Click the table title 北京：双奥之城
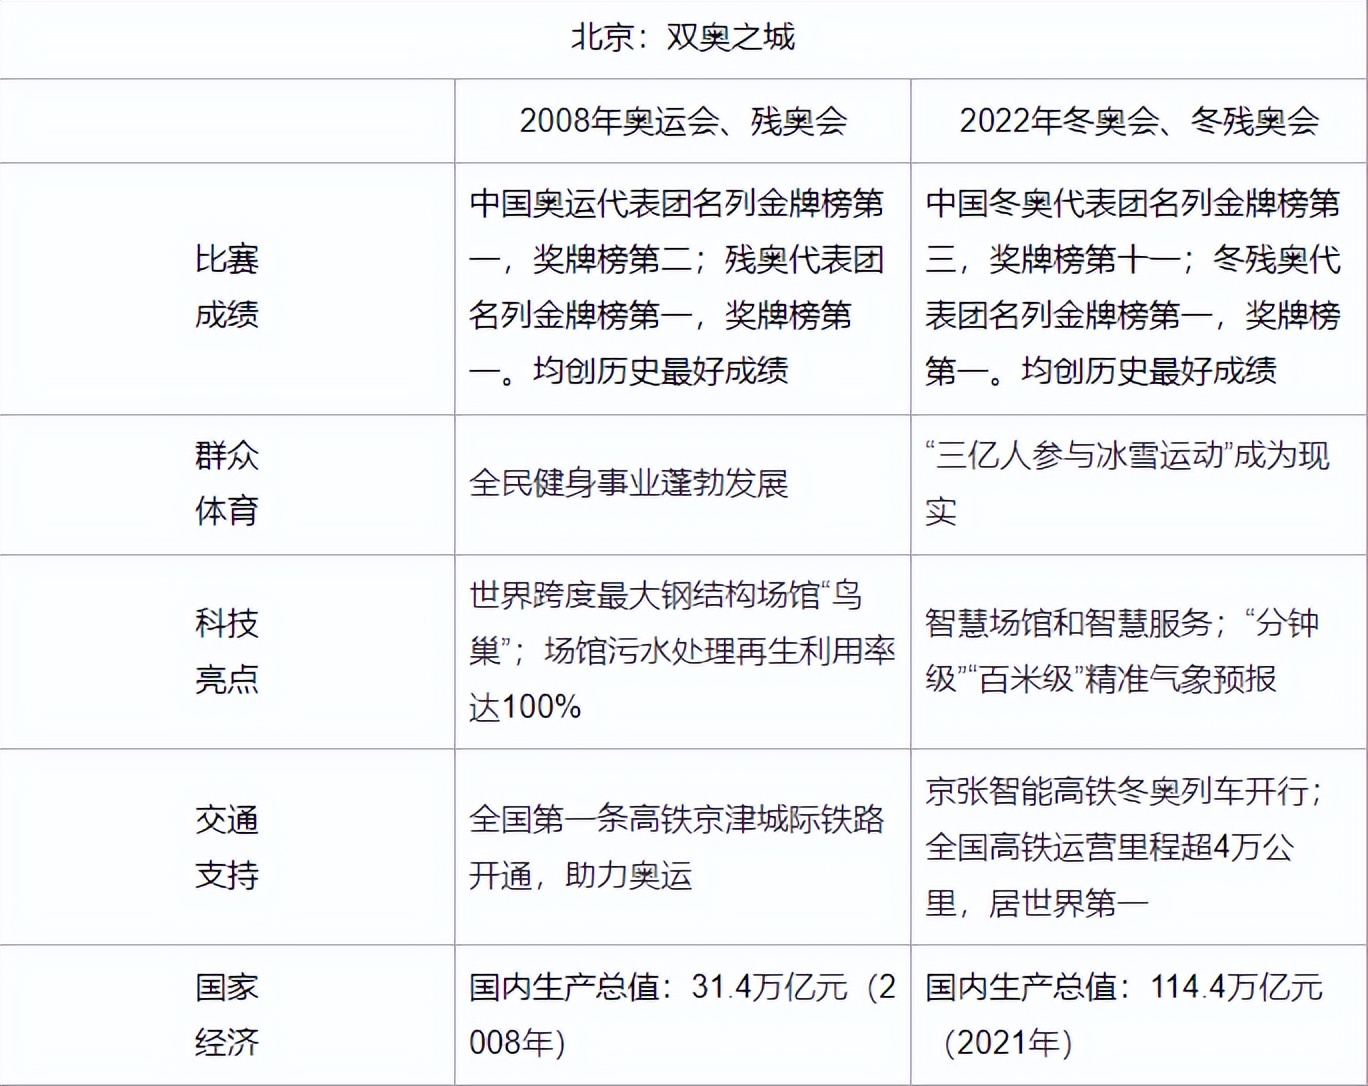Screen dimensions: 1368x1086 [x=683, y=38]
